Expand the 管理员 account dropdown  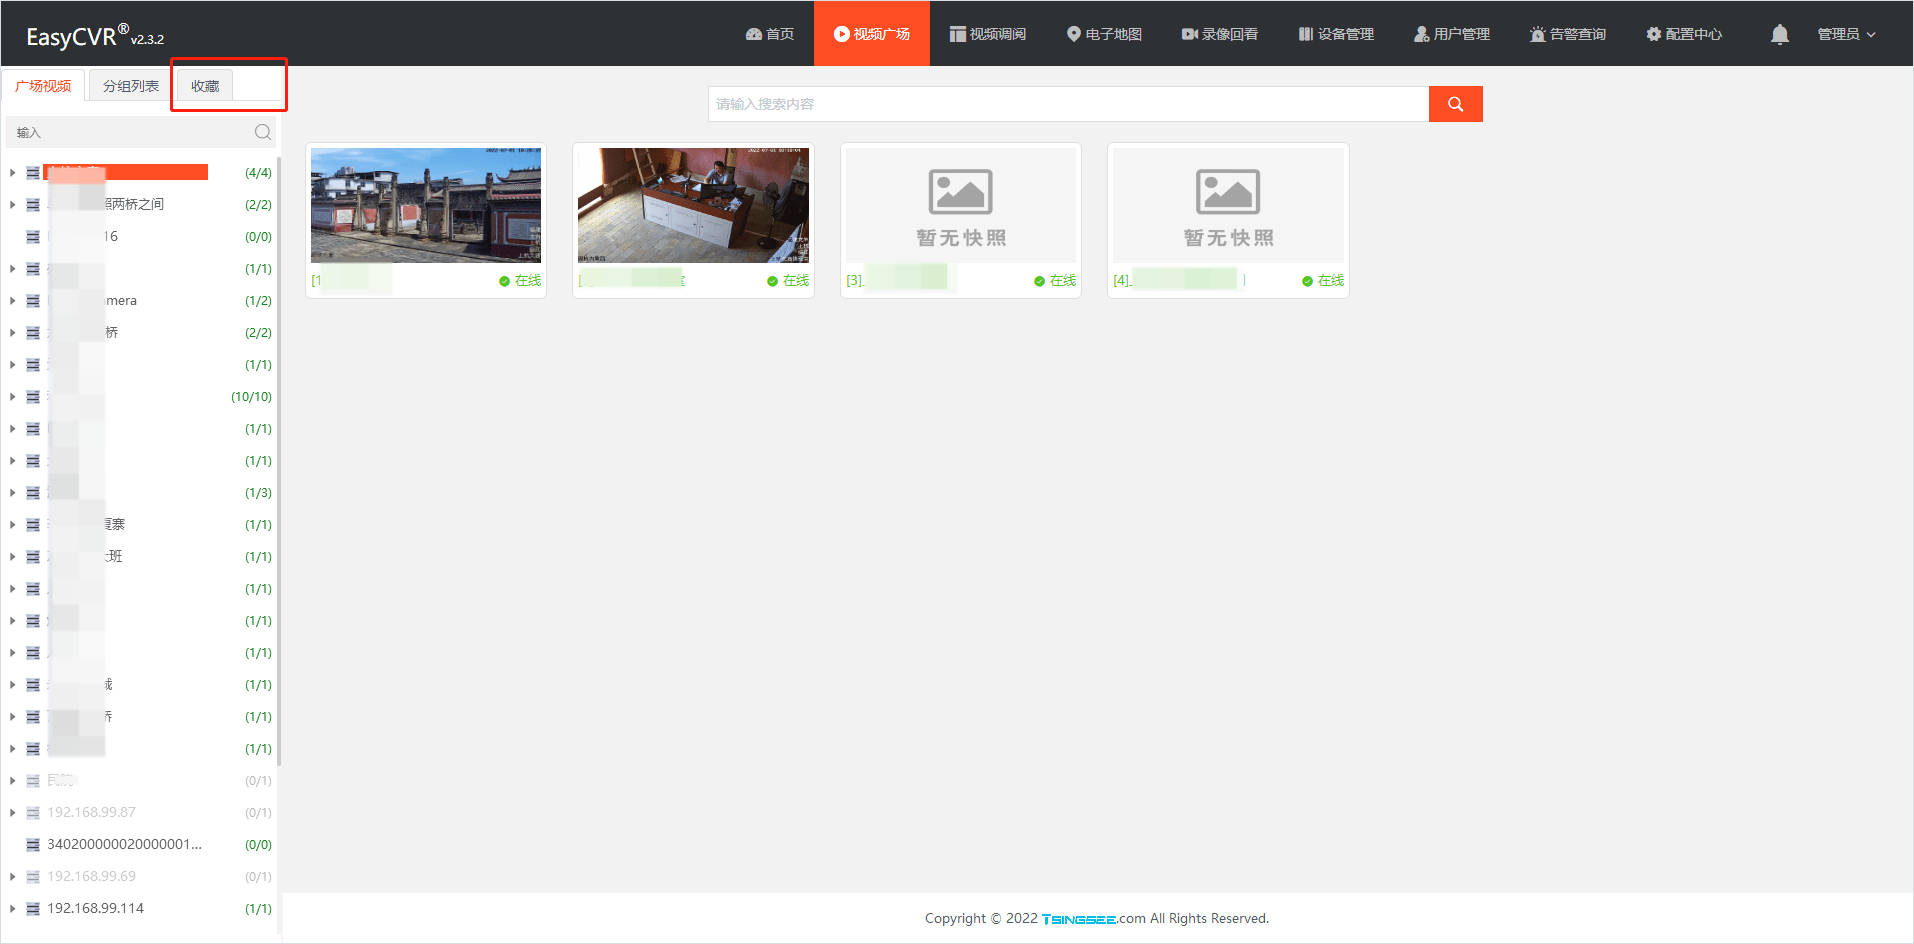click(x=1846, y=34)
